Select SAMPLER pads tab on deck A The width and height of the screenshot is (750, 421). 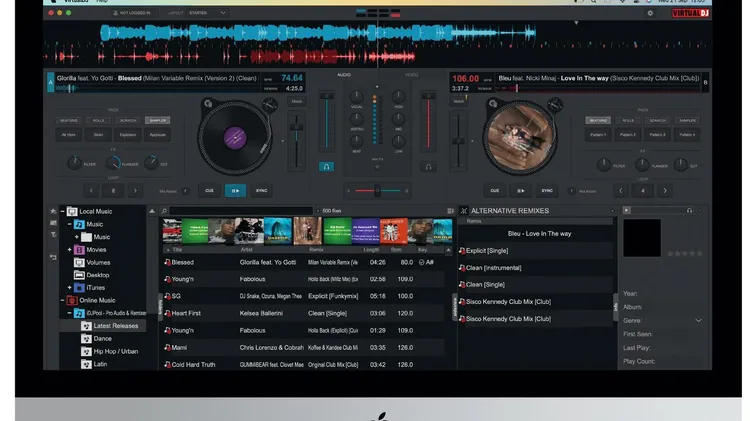click(158, 121)
